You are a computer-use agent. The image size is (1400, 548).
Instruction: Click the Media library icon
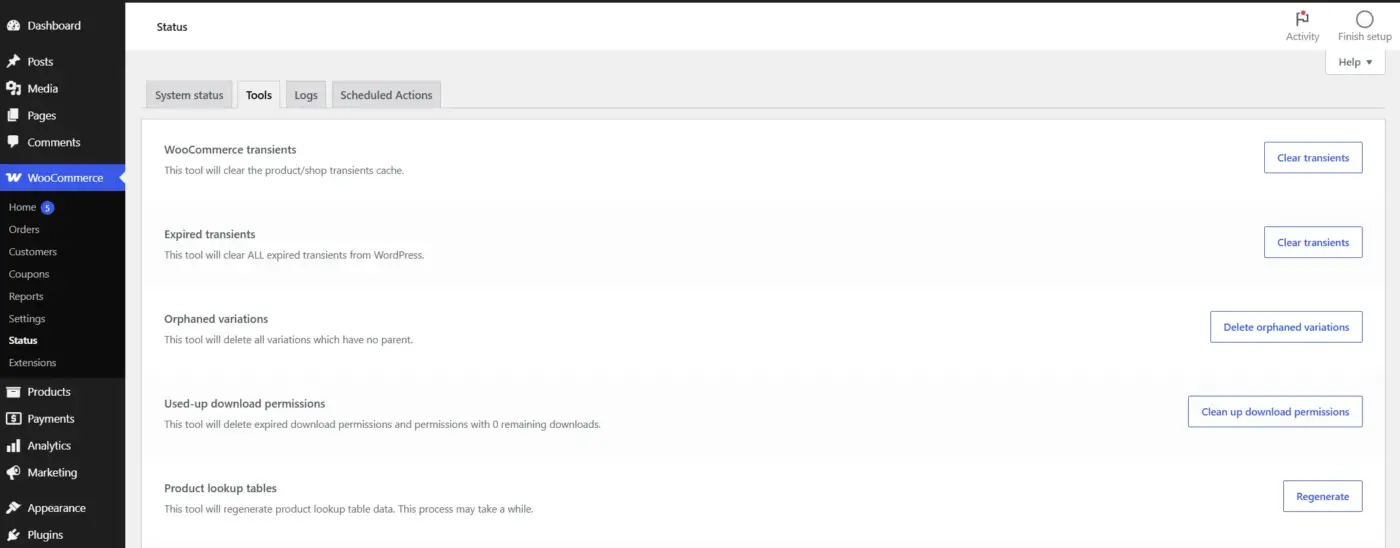point(13,88)
